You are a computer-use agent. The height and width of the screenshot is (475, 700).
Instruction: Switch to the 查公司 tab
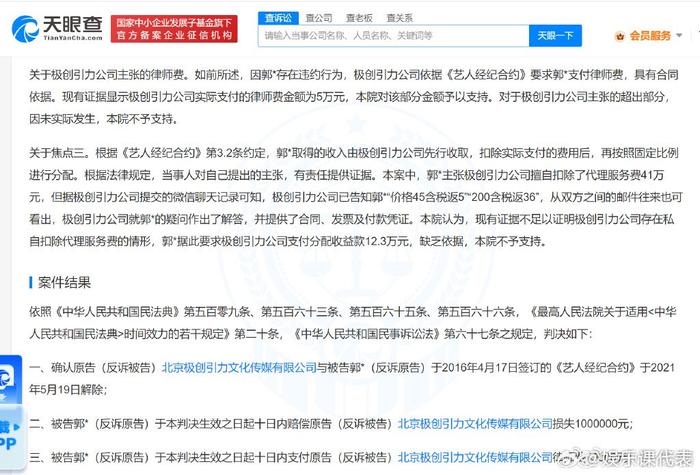[319, 18]
